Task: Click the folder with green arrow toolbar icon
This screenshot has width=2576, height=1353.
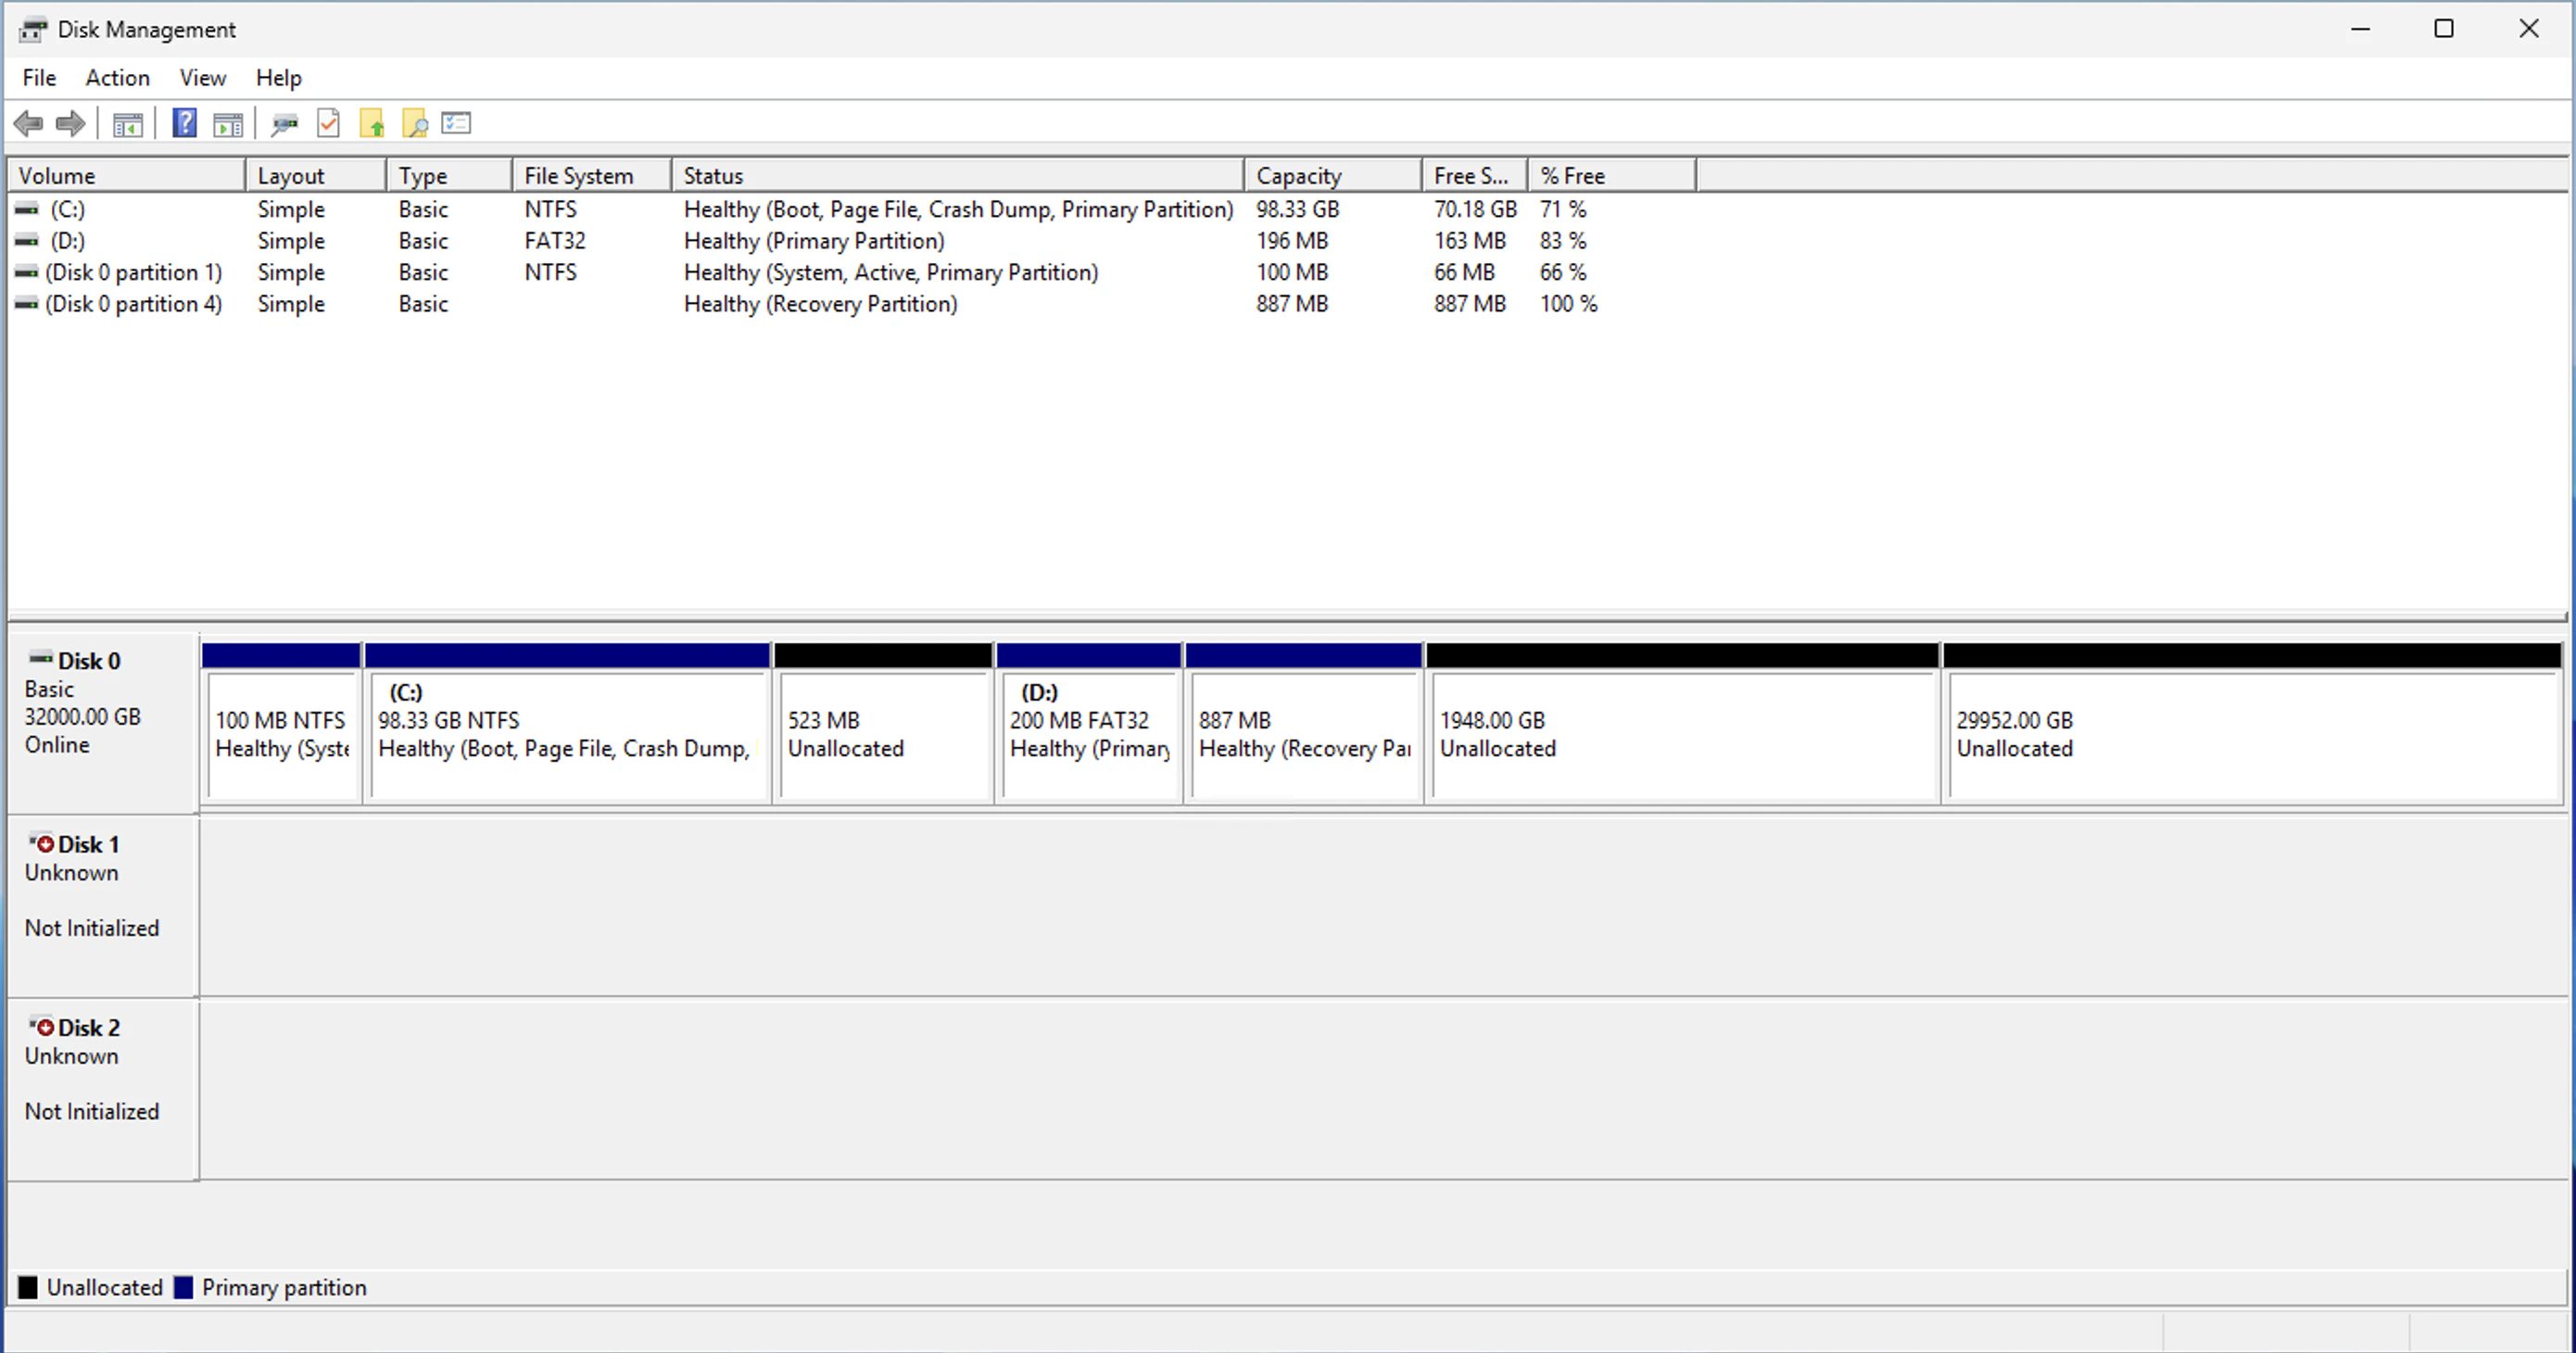Action: coord(372,123)
